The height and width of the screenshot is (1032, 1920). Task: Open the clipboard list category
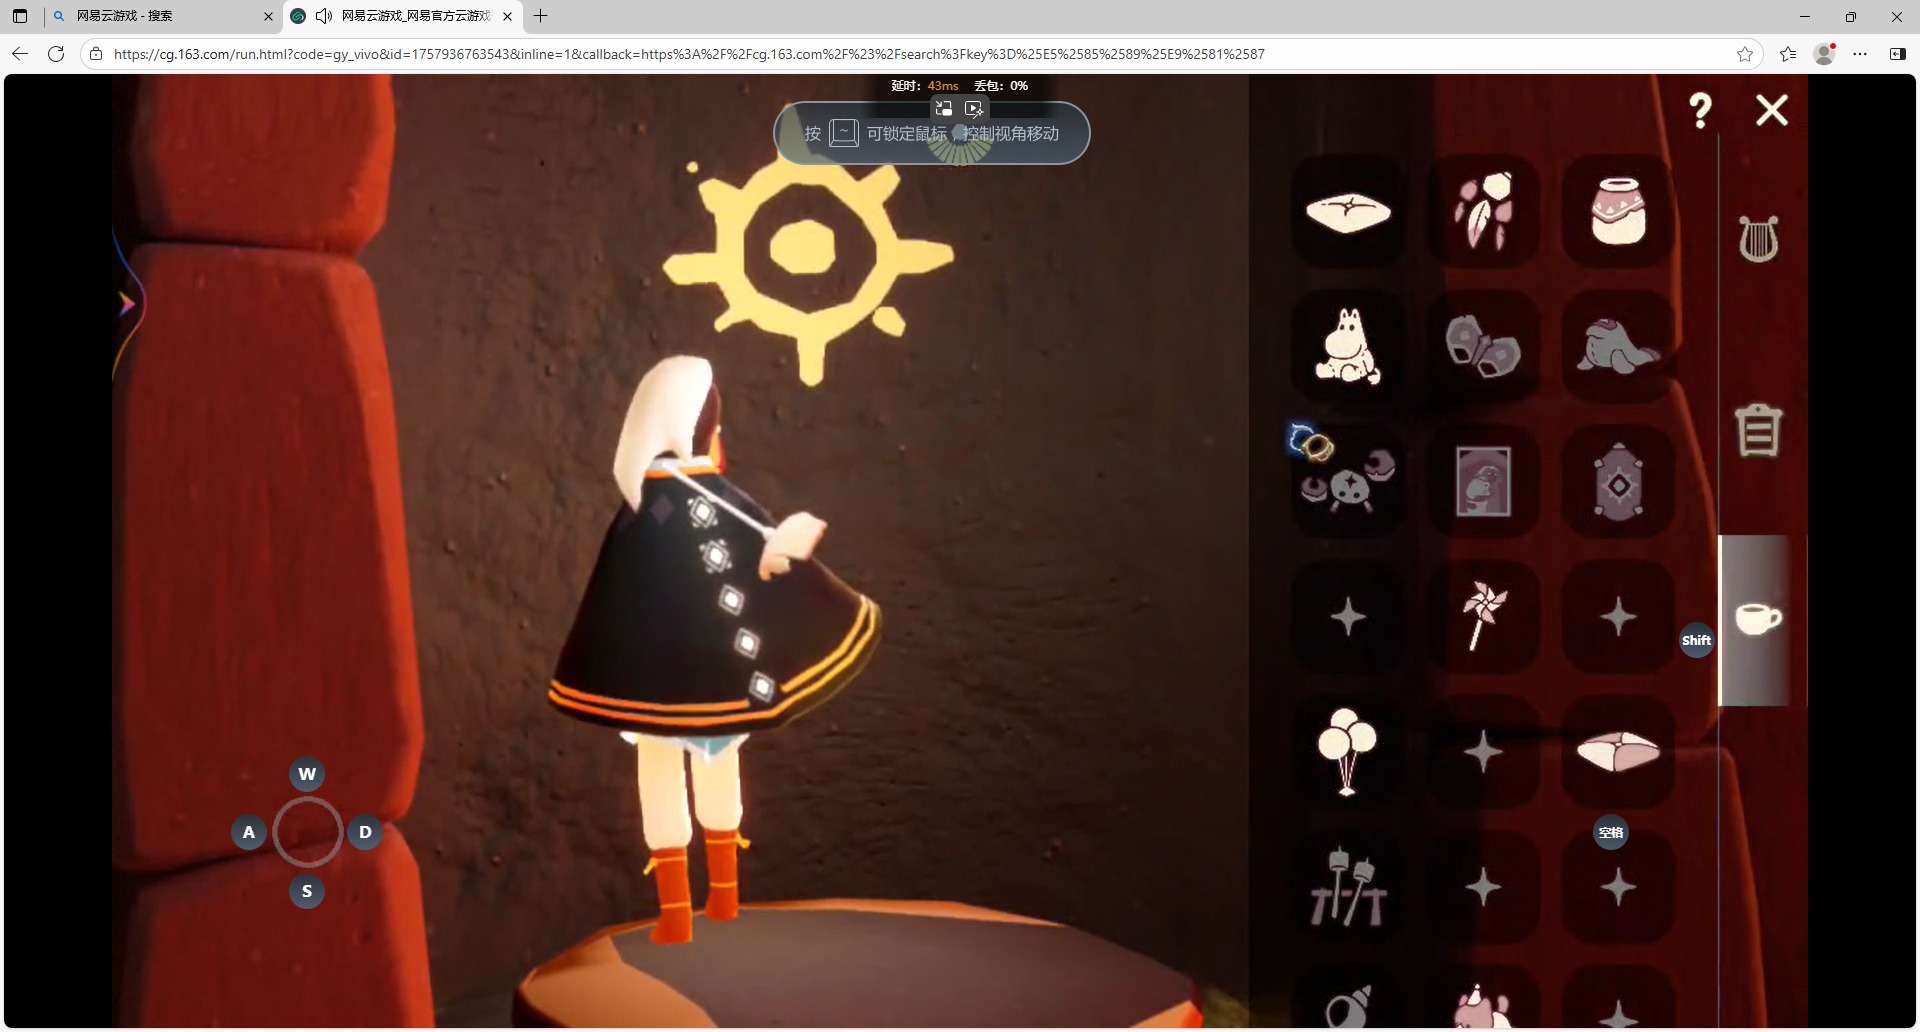click(1758, 431)
